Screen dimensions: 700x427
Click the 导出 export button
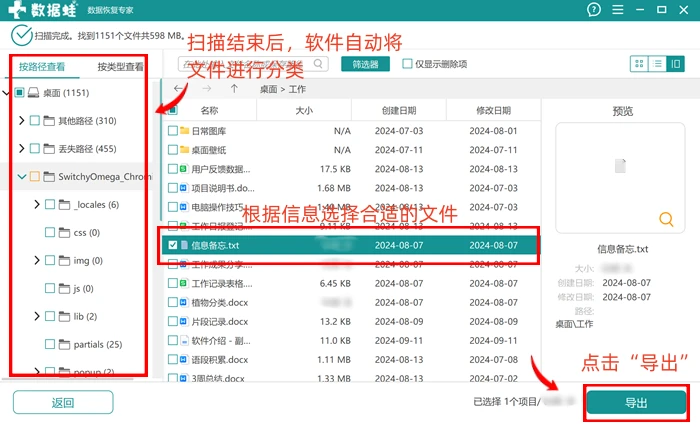pos(636,403)
